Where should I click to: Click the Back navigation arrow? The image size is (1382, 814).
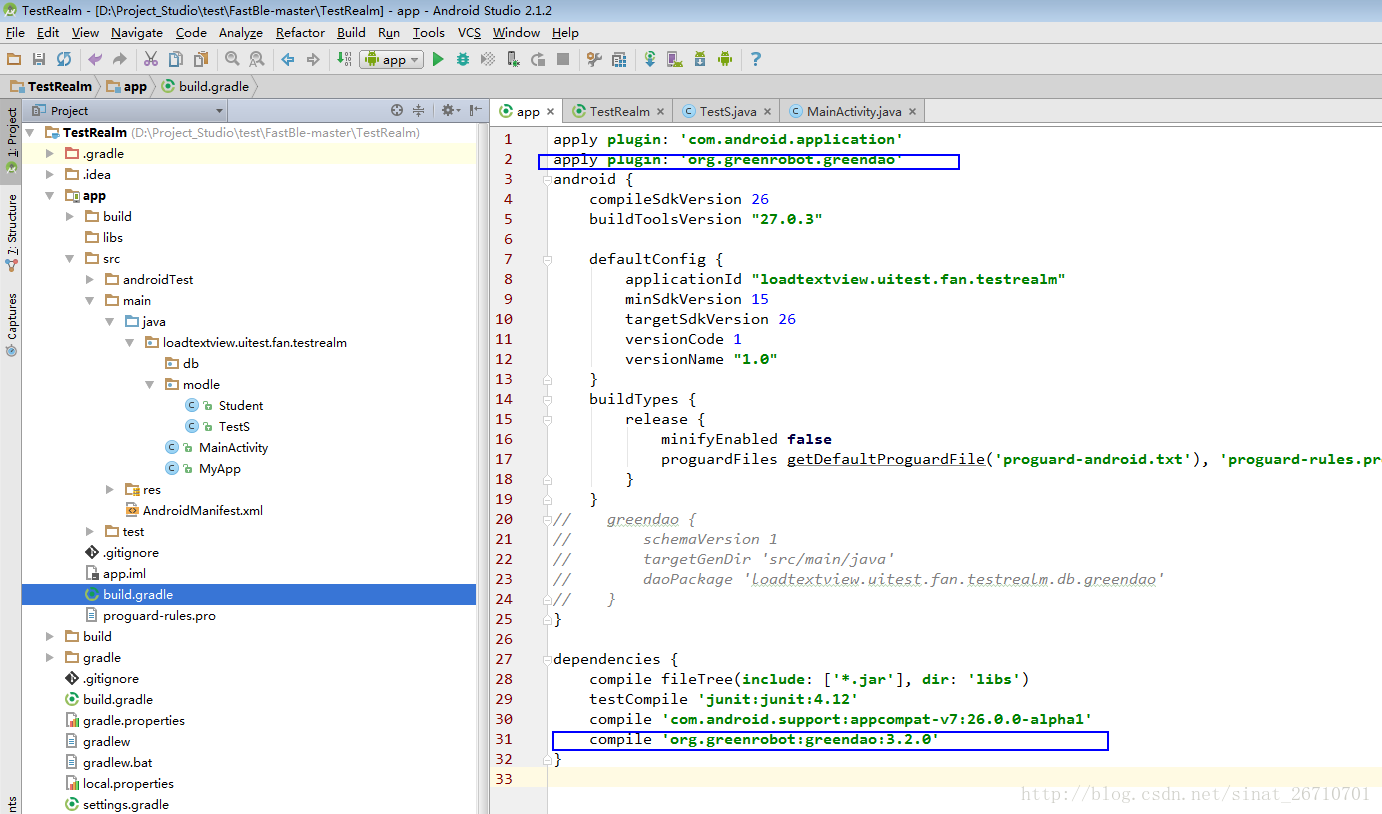[x=288, y=60]
